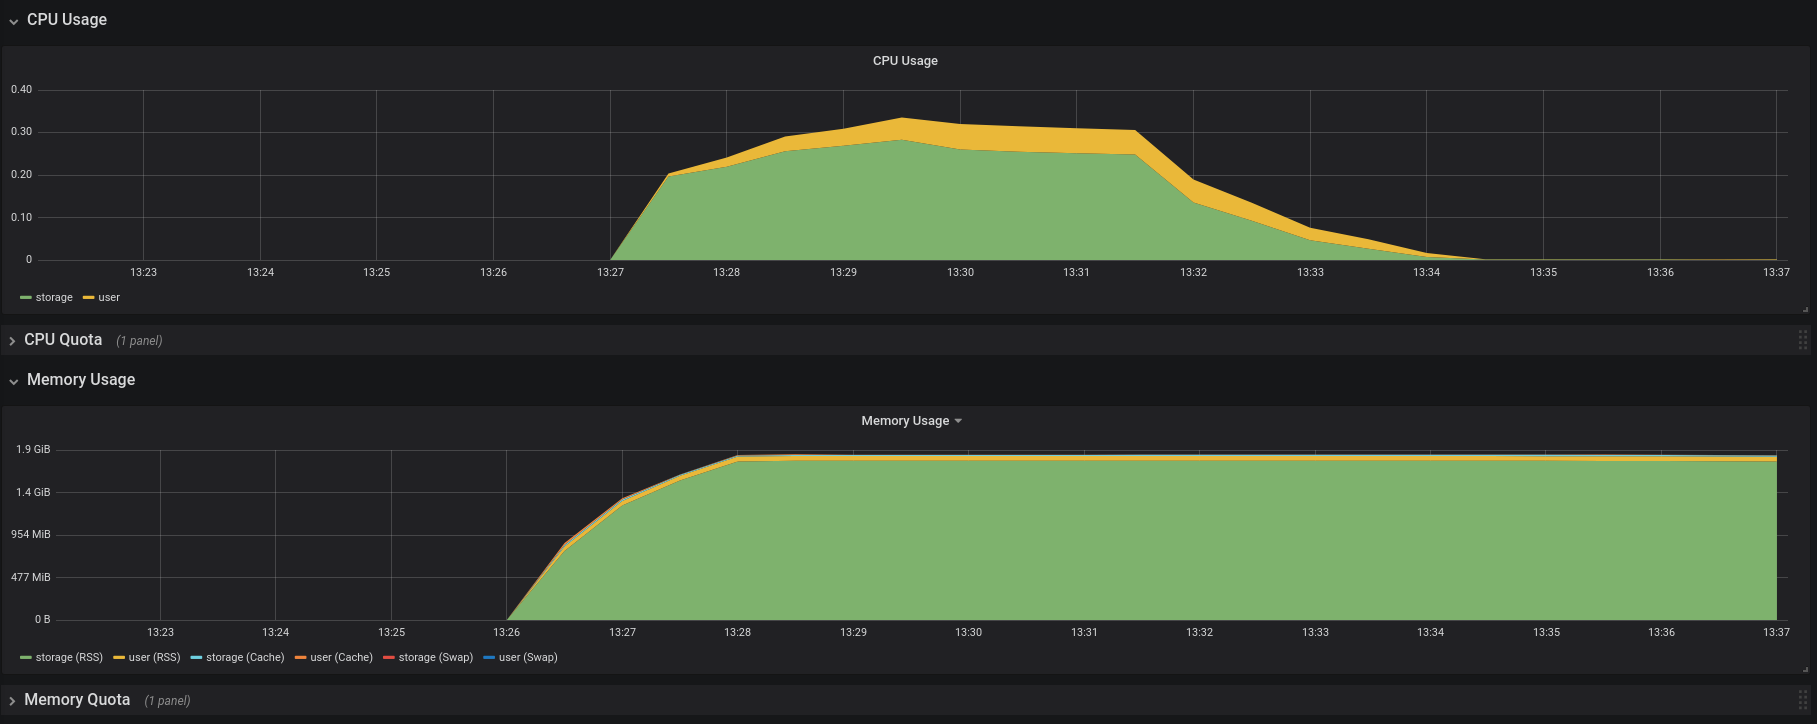Click the drag handle on Memory Quota row
The image size is (1817, 724).
pos(1803,700)
